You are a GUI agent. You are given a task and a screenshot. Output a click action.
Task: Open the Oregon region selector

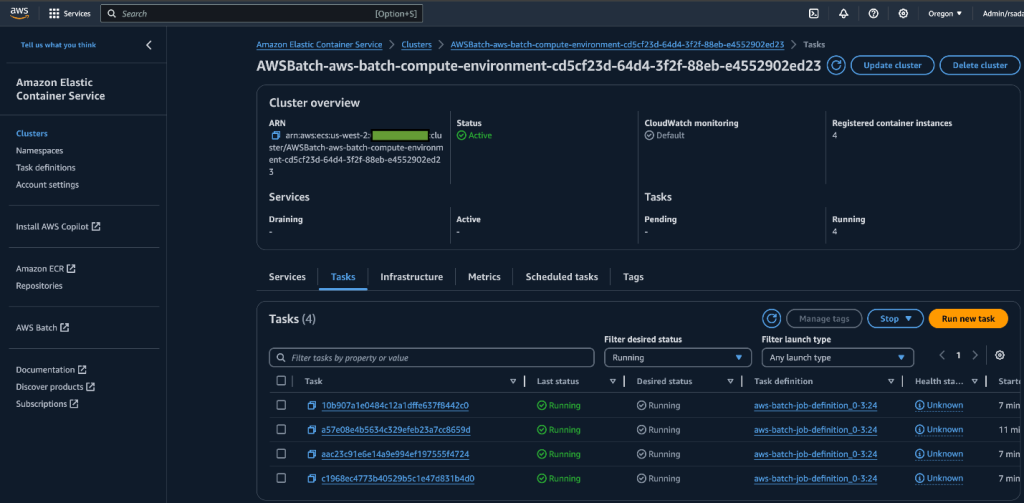point(945,13)
